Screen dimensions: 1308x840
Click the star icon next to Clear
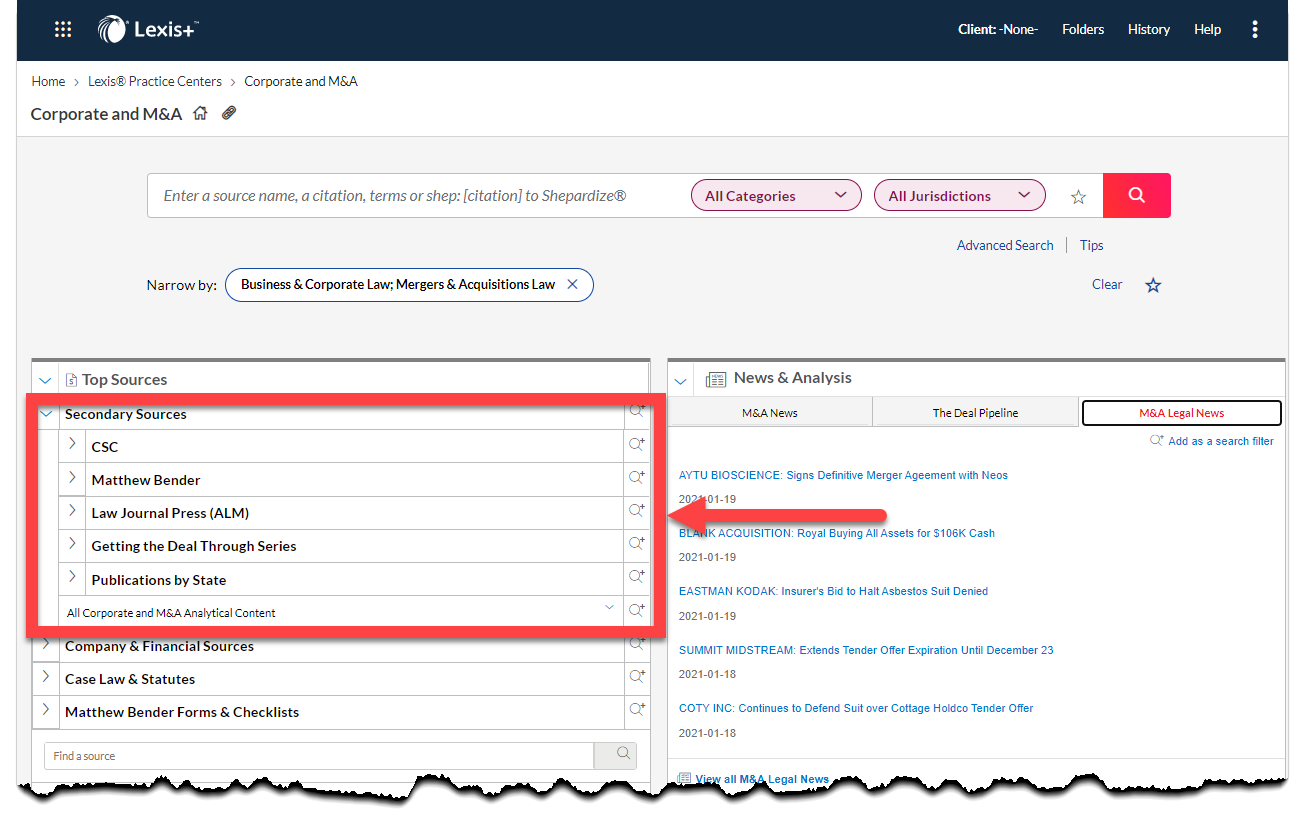click(1153, 285)
